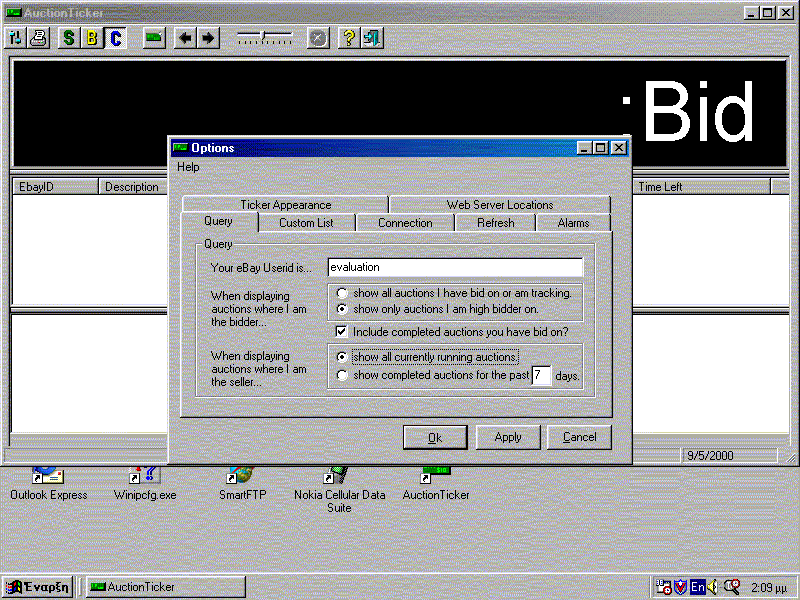This screenshot has height=600, width=800.
Task: Click the Outlook Express desktop shortcut
Action: click(x=48, y=483)
